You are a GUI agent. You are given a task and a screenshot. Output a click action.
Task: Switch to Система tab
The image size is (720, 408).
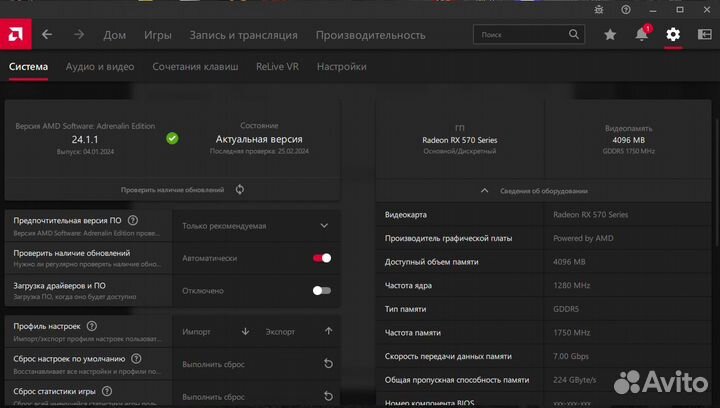[x=28, y=67]
